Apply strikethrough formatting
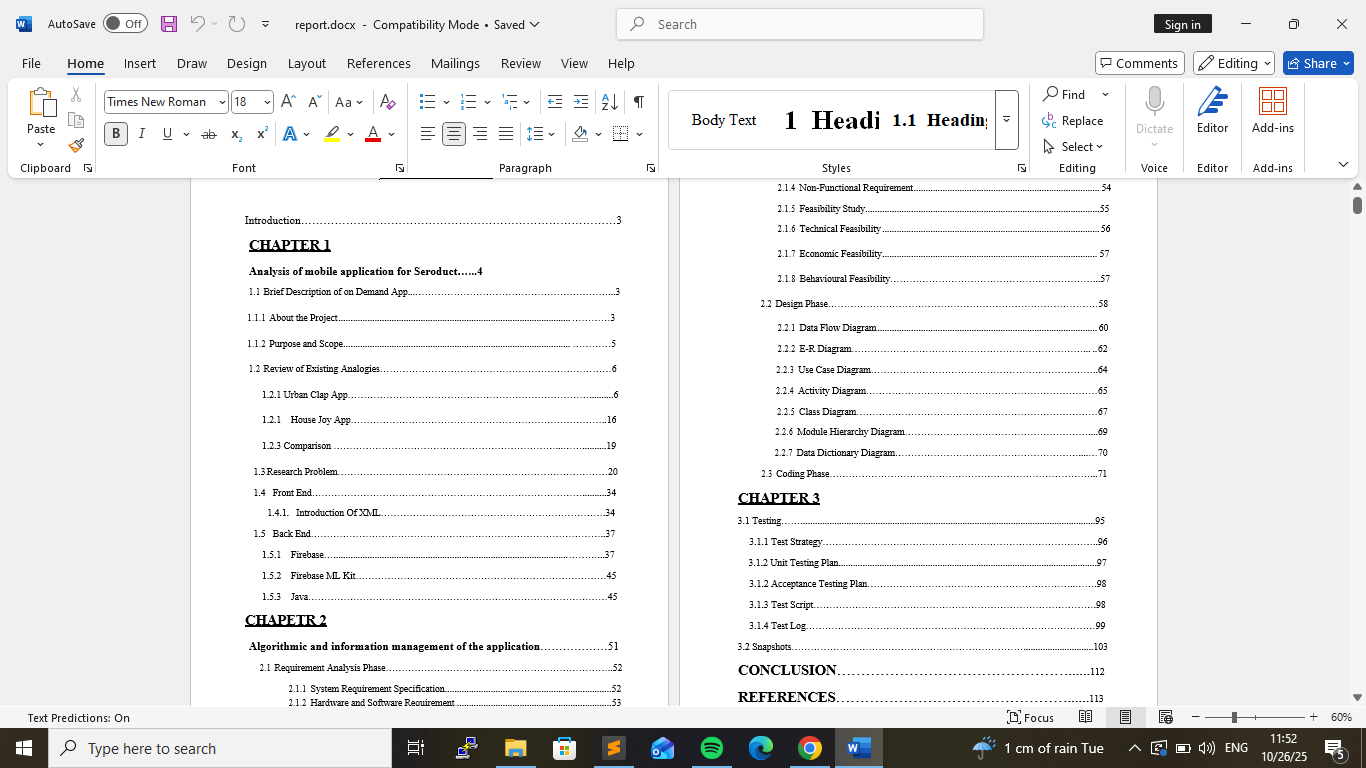 pos(208,134)
